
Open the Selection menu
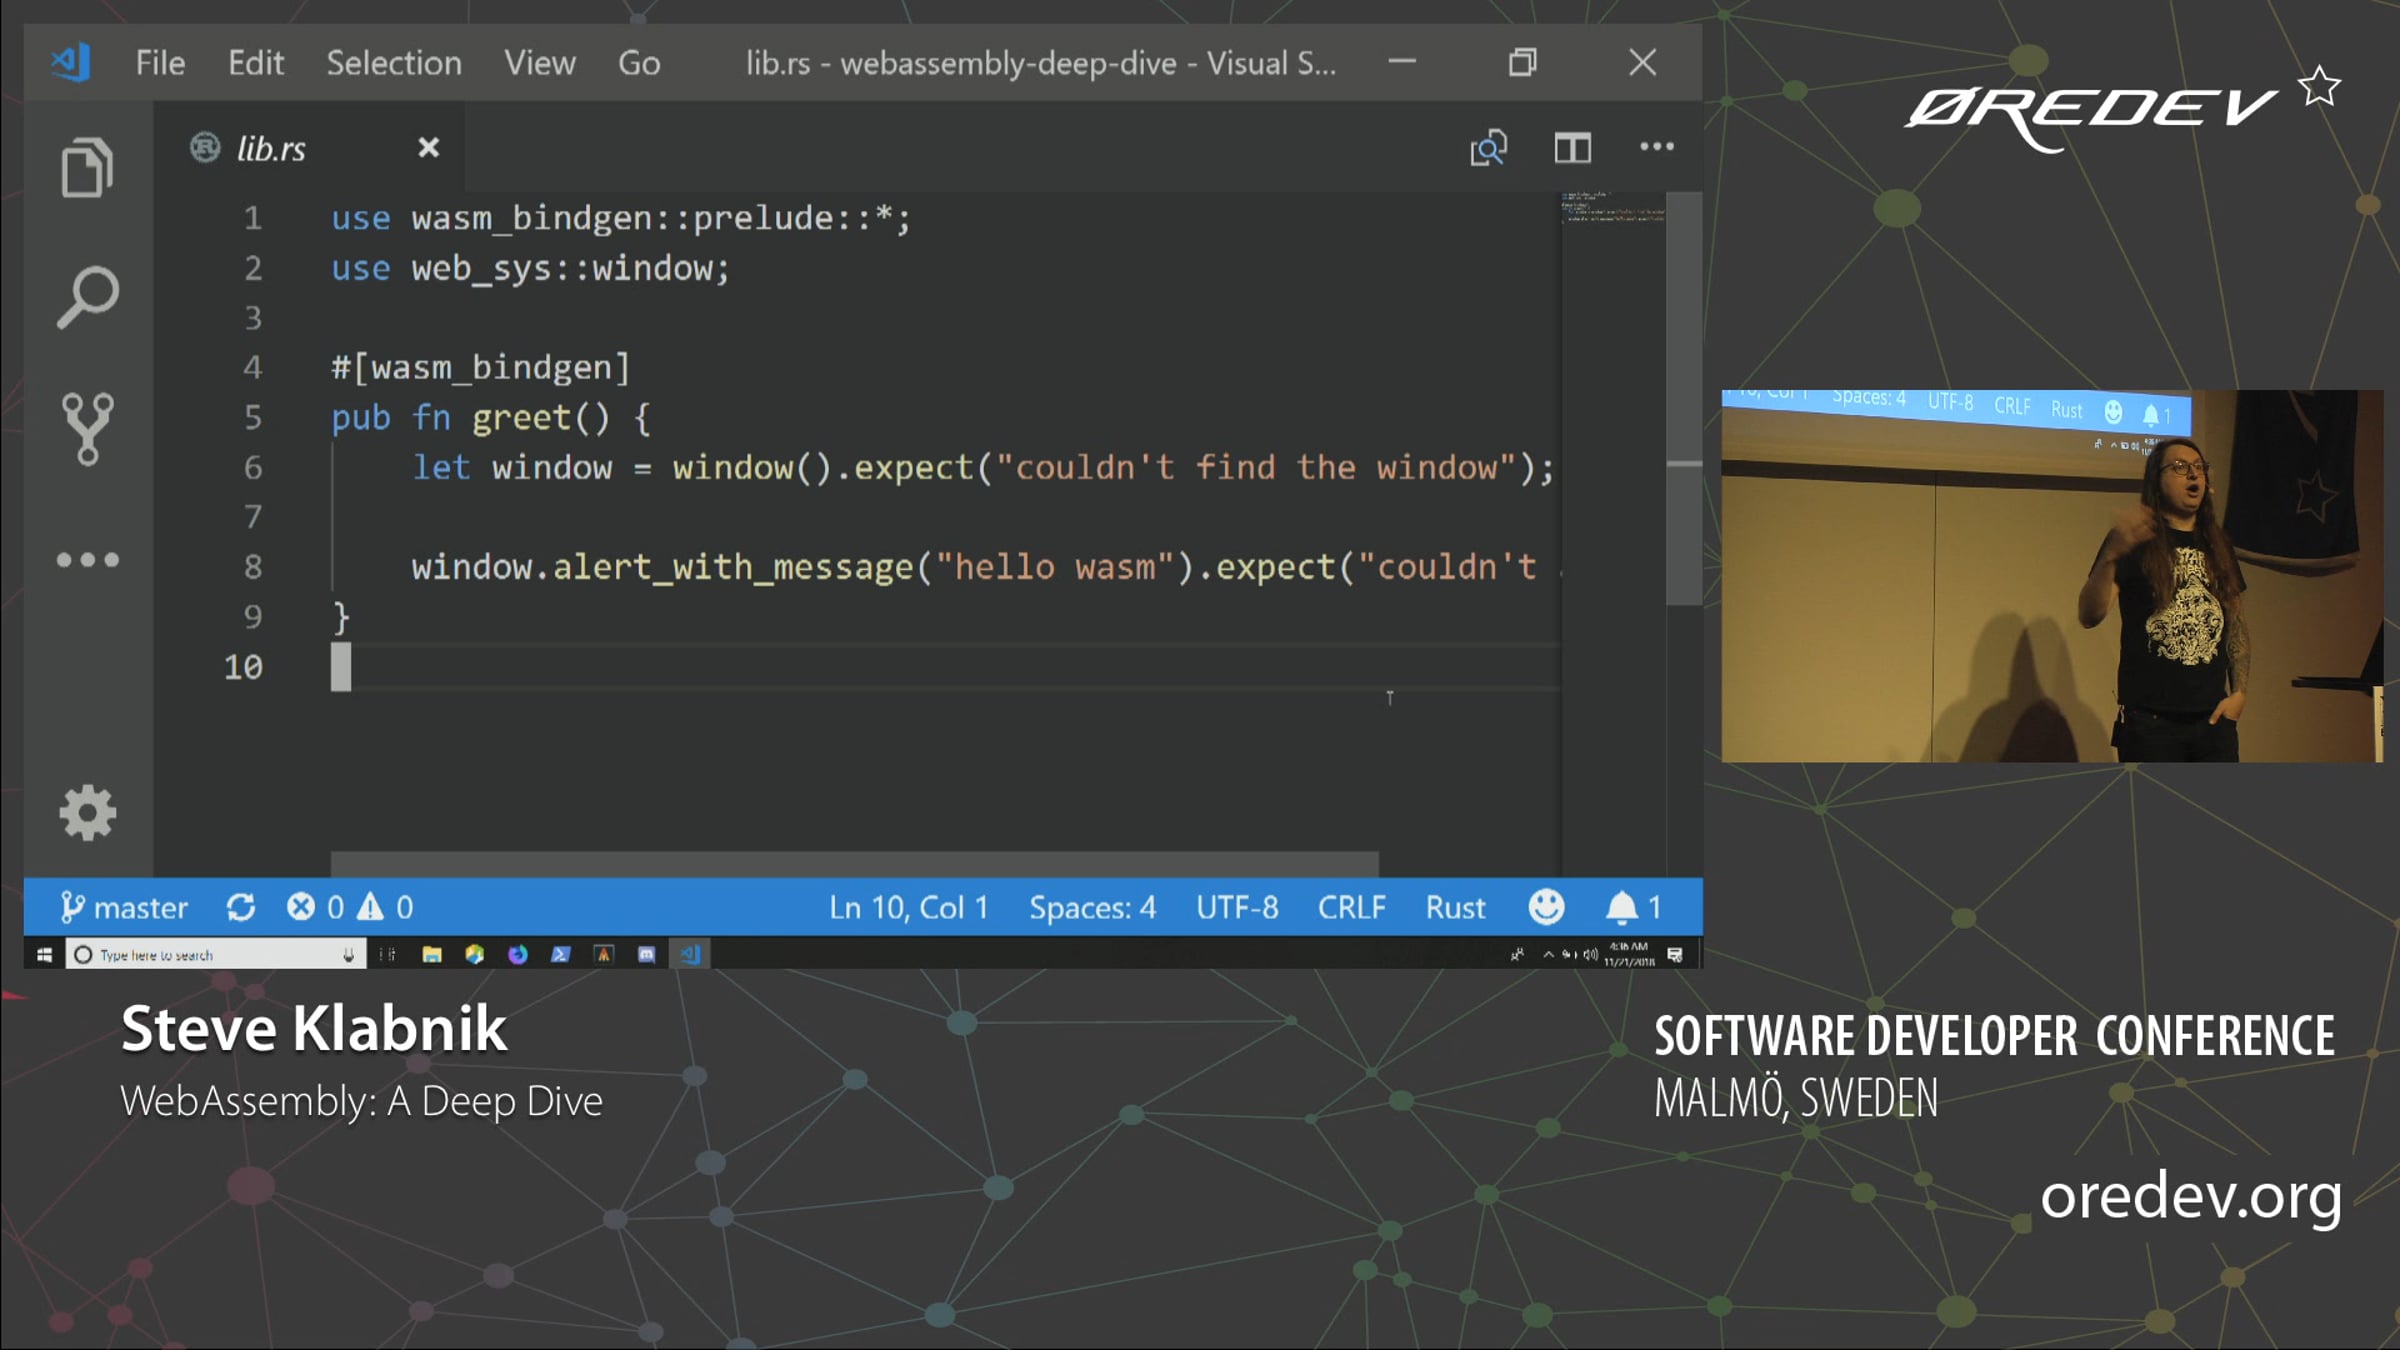pos(394,63)
